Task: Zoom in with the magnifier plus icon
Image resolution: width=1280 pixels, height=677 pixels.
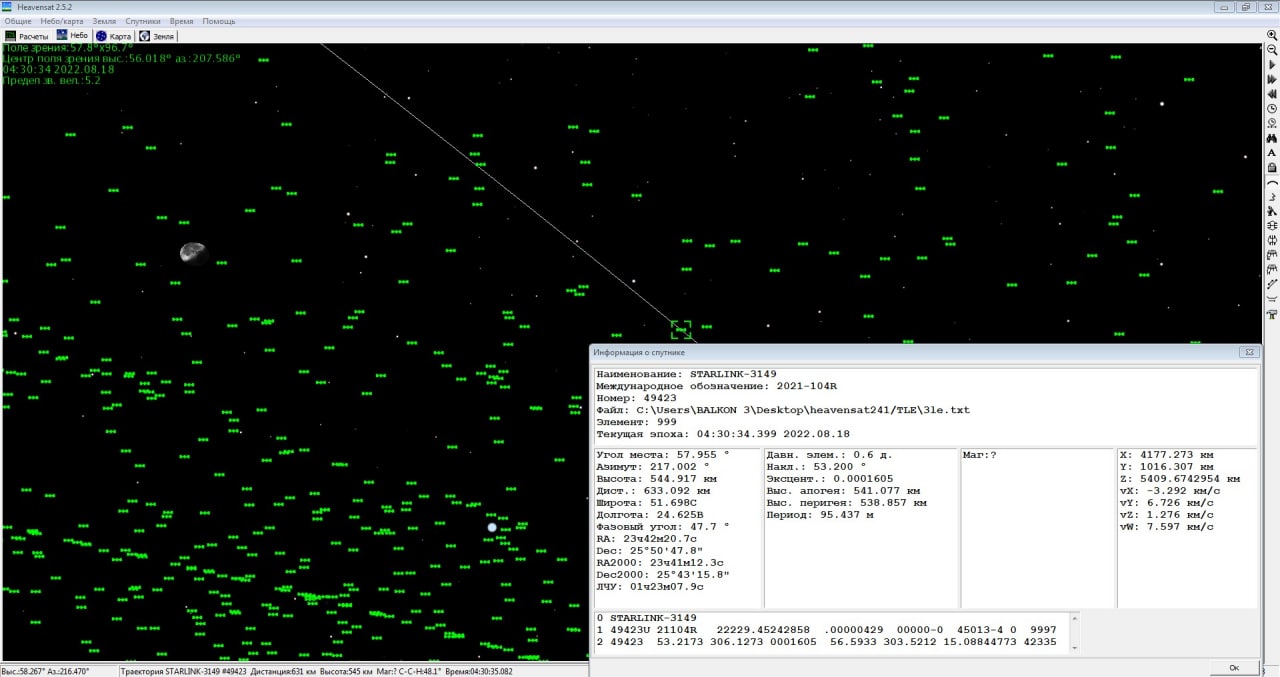Action: point(1272,34)
